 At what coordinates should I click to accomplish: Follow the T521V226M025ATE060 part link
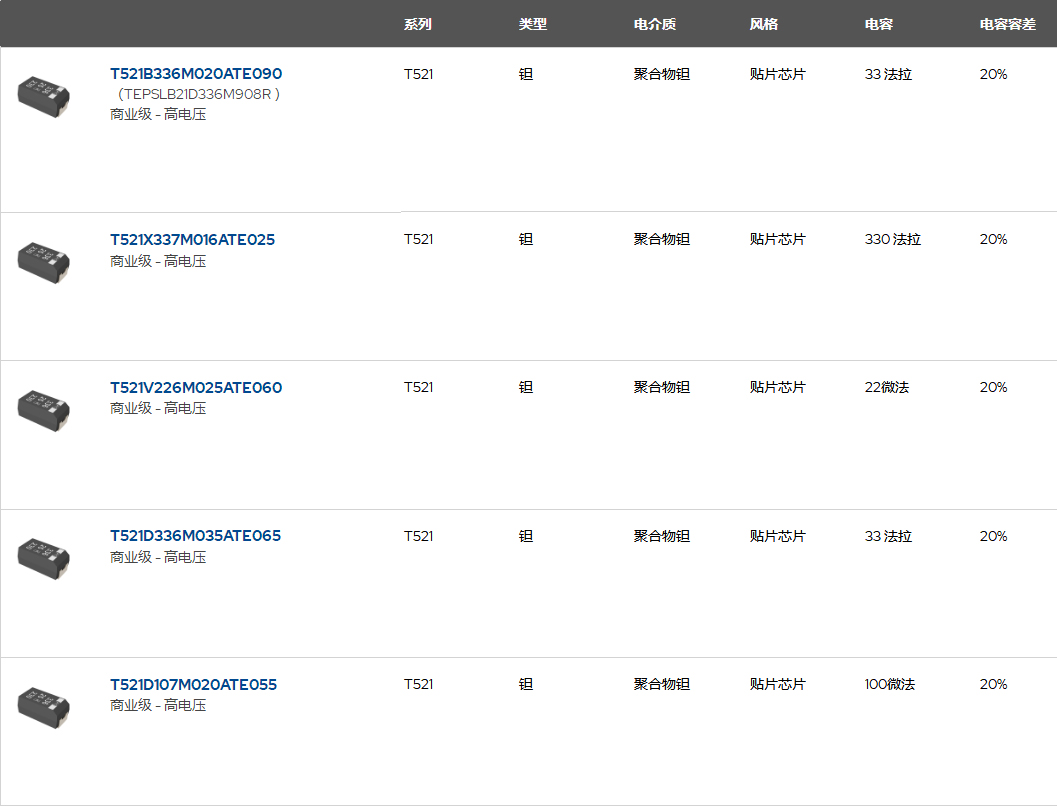coord(196,388)
